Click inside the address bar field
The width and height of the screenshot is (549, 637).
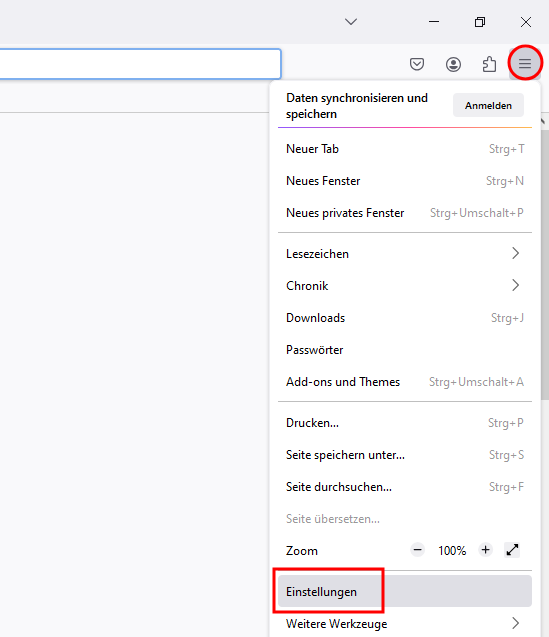[140, 64]
